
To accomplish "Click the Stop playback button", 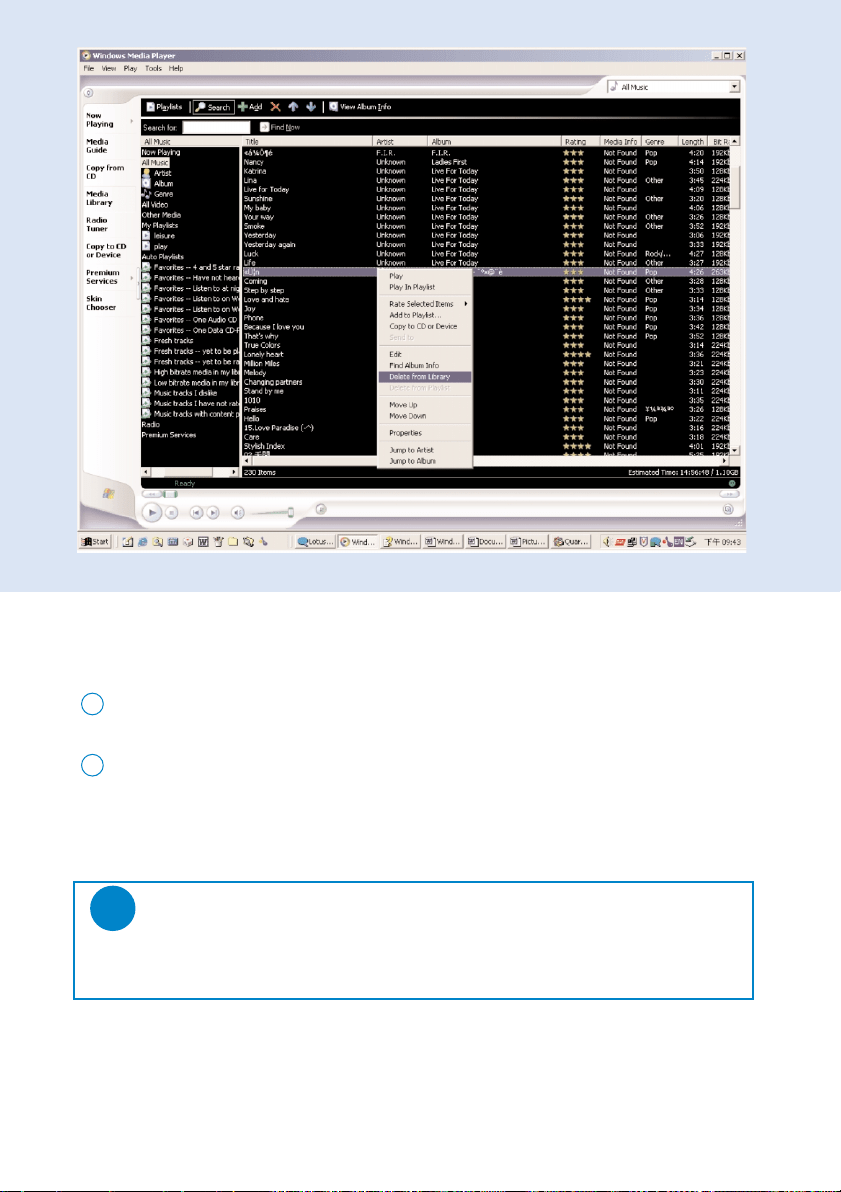I will pyautogui.click(x=172, y=513).
